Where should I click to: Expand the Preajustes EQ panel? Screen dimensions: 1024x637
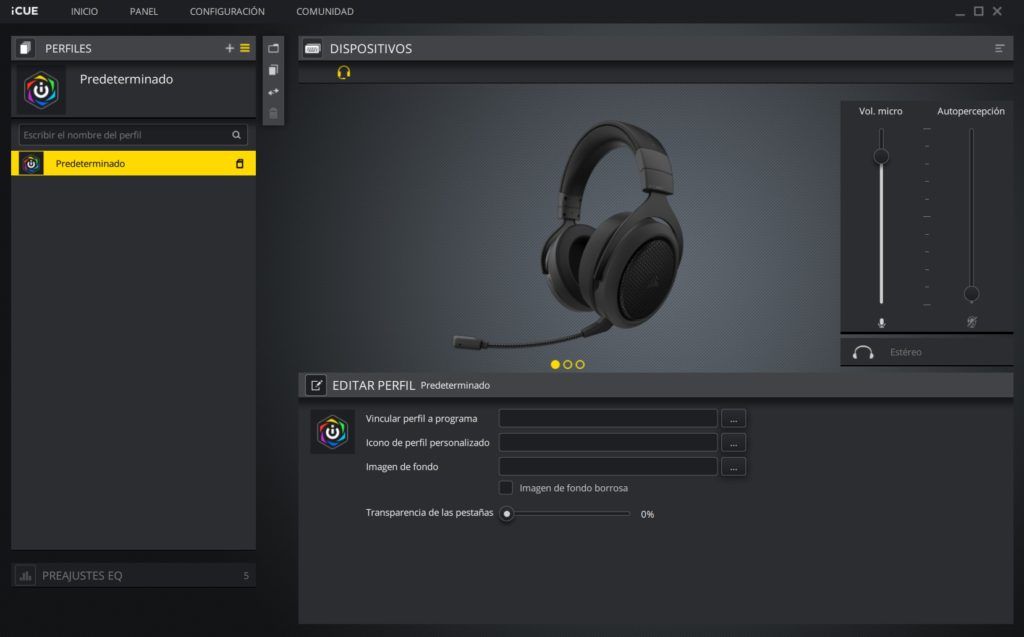pyautogui.click(x=133, y=576)
